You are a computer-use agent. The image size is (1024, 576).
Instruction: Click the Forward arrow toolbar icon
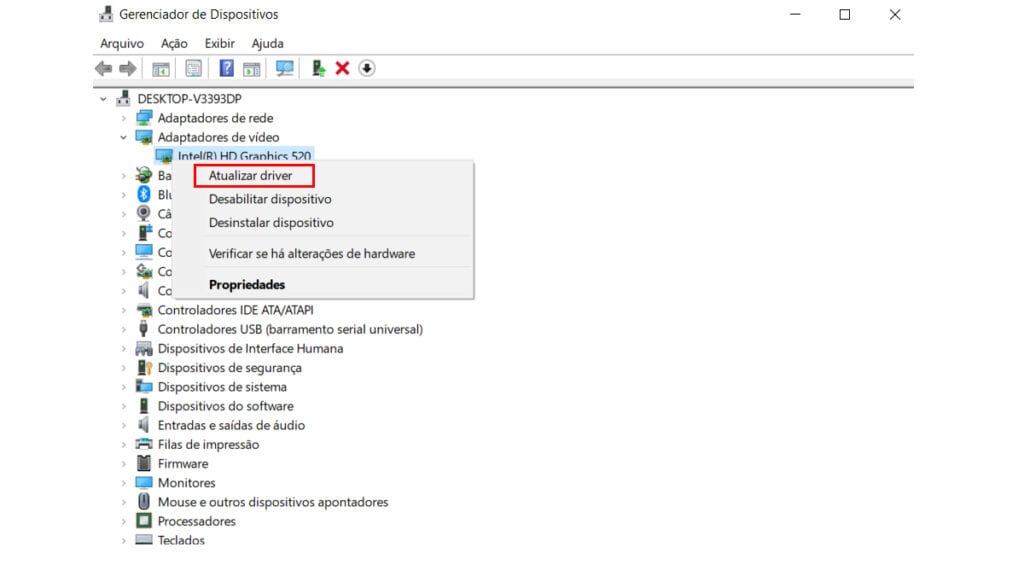tap(128, 69)
